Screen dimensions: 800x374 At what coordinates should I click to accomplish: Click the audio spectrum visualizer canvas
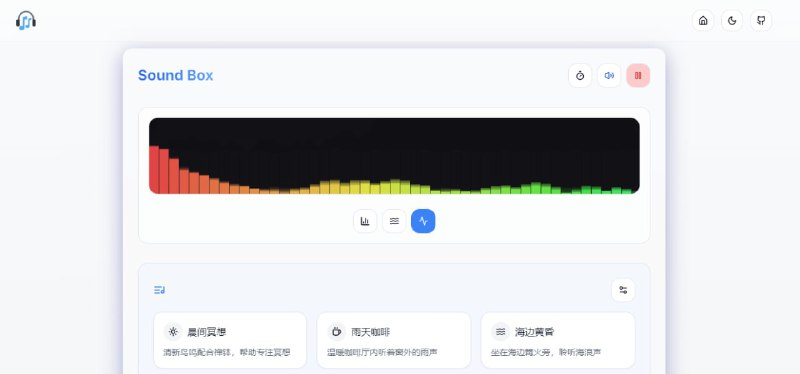pyautogui.click(x=394, y=156)
